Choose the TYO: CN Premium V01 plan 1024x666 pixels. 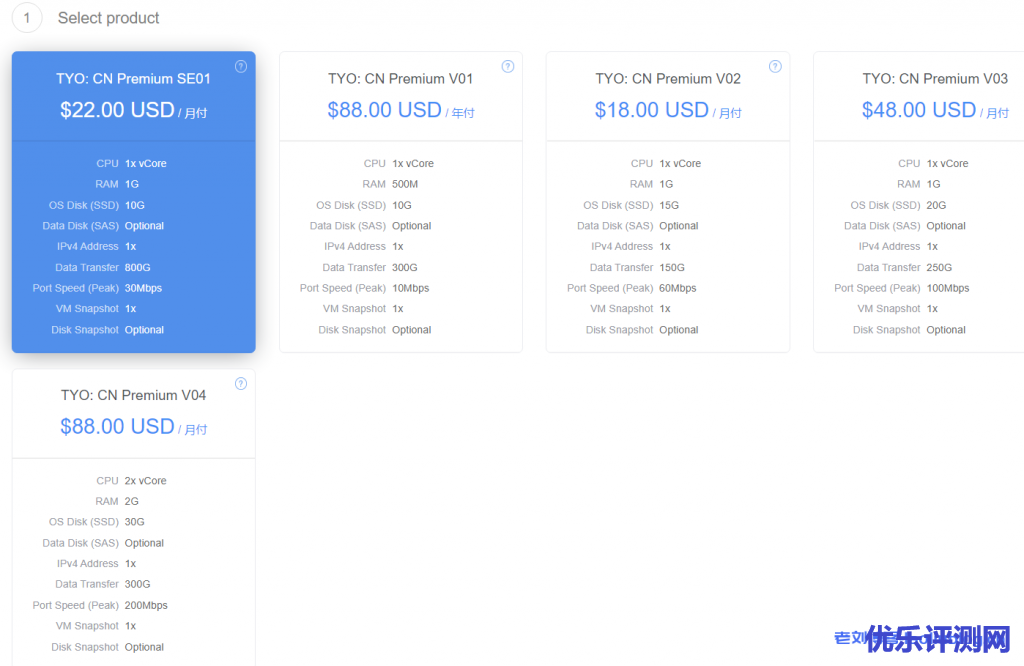pos(400,79)
